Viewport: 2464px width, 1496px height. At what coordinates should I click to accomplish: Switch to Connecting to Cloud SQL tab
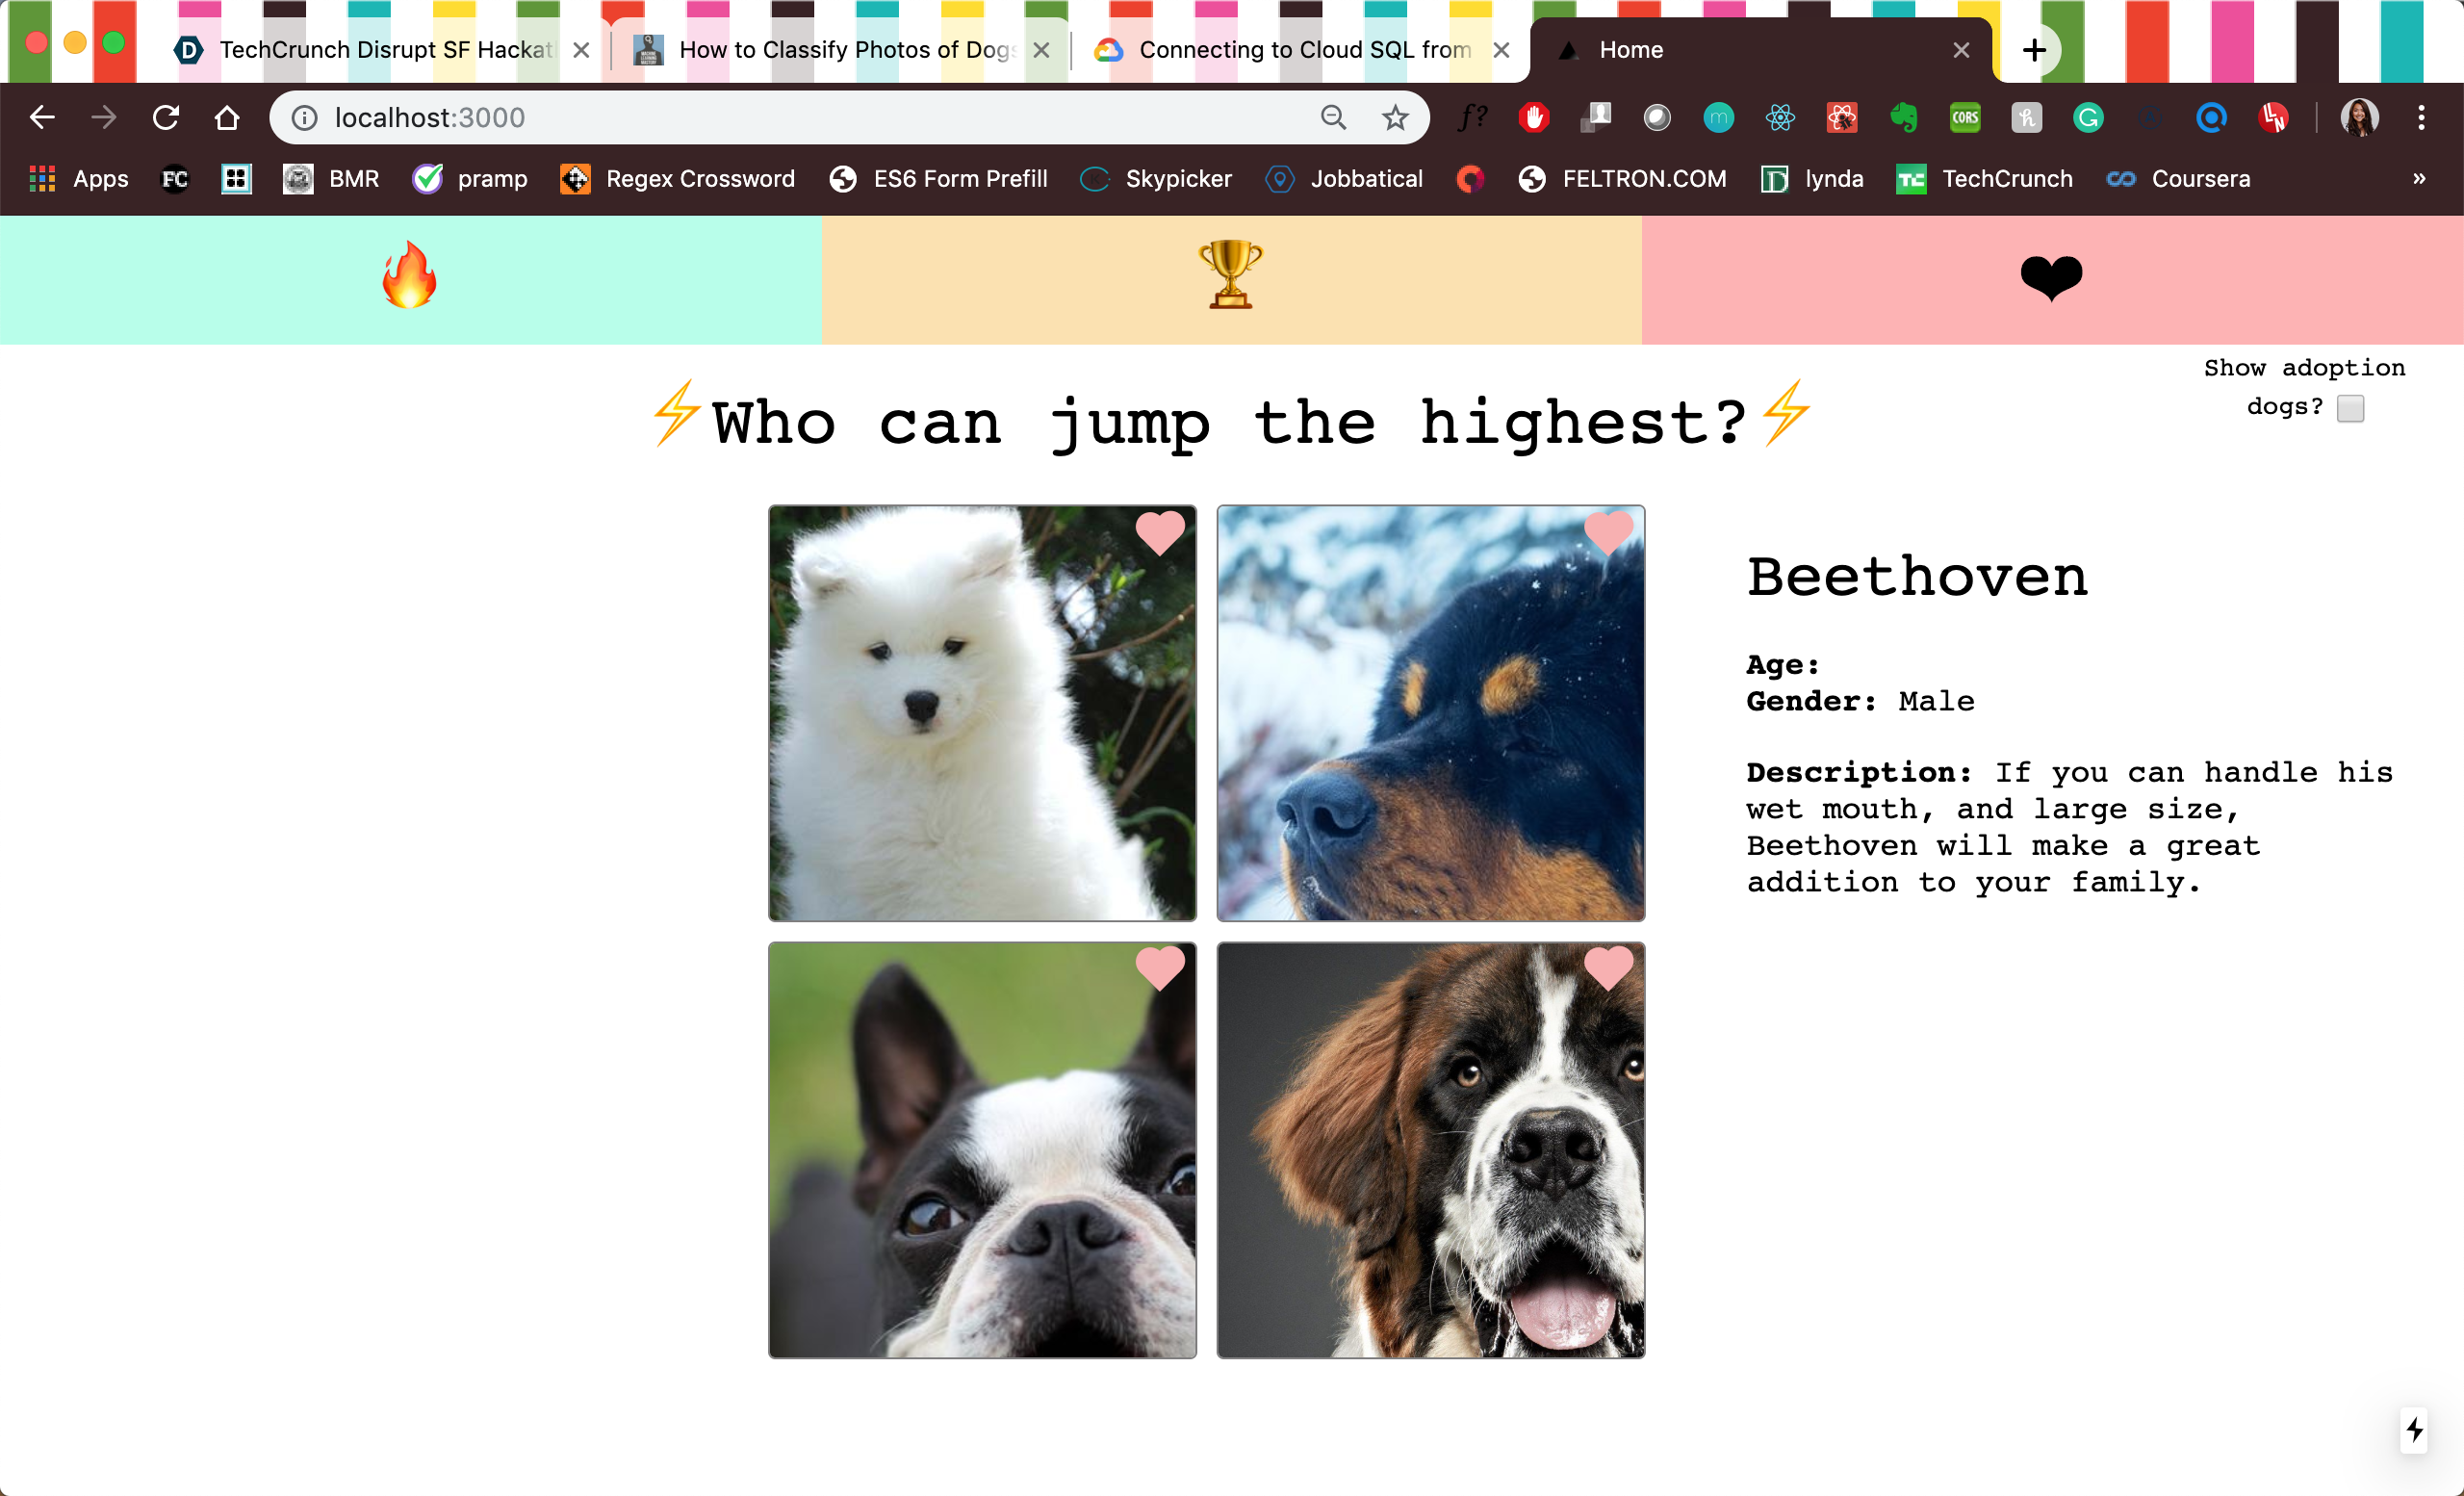pyautogui.click(x=1304, y=50)
